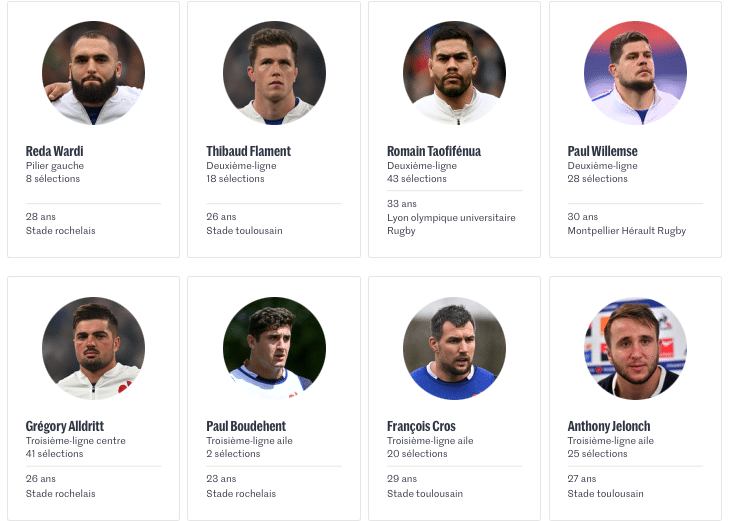The image size is (729, 521).
Task: Select Paul Boudehent's circular photo
Action: tap(274, 348)
